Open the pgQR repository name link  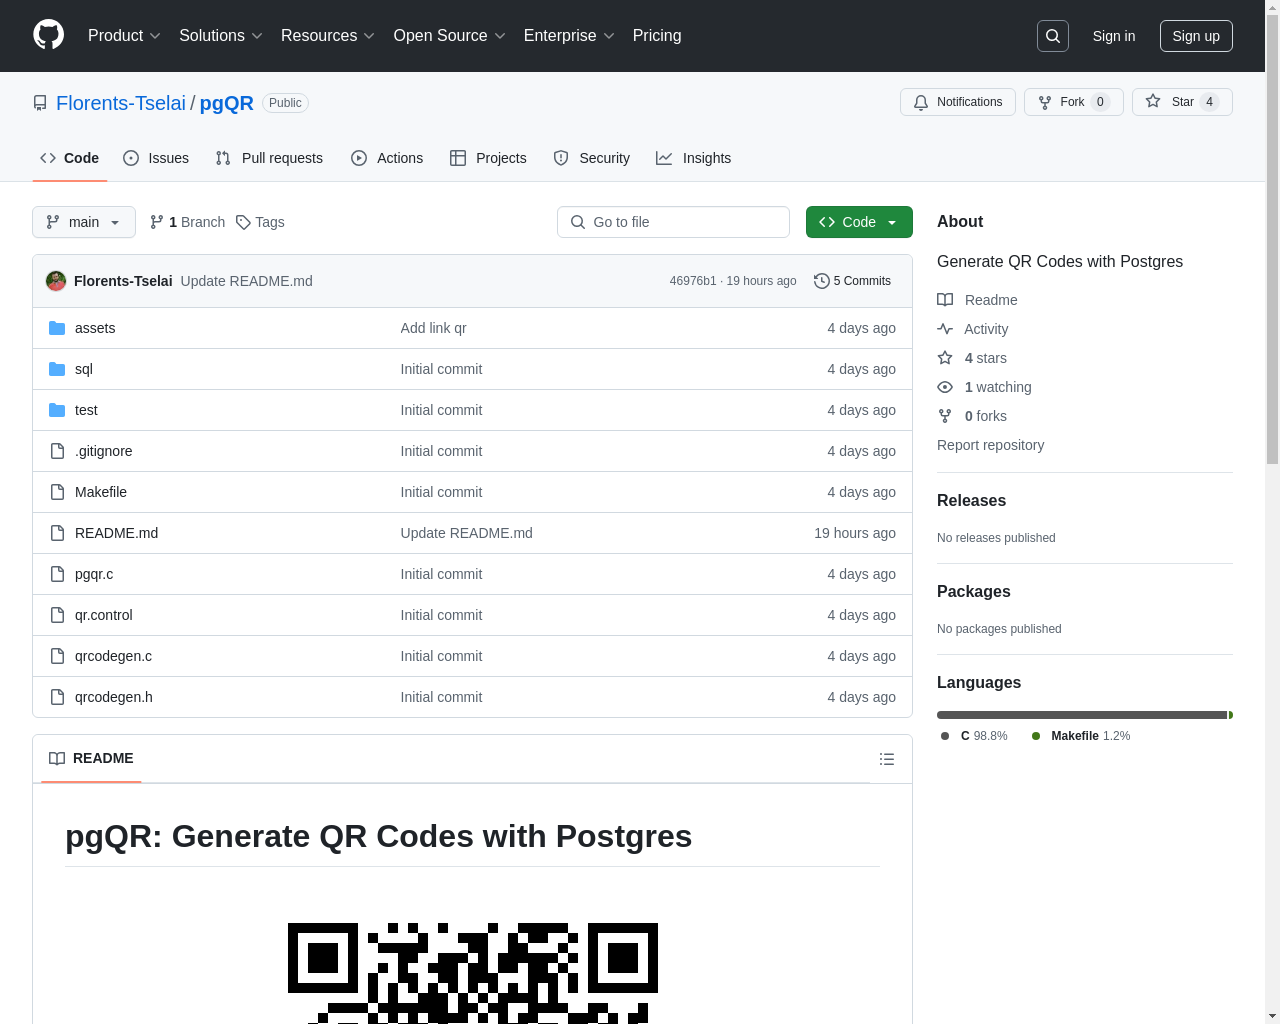click(227, 103)
